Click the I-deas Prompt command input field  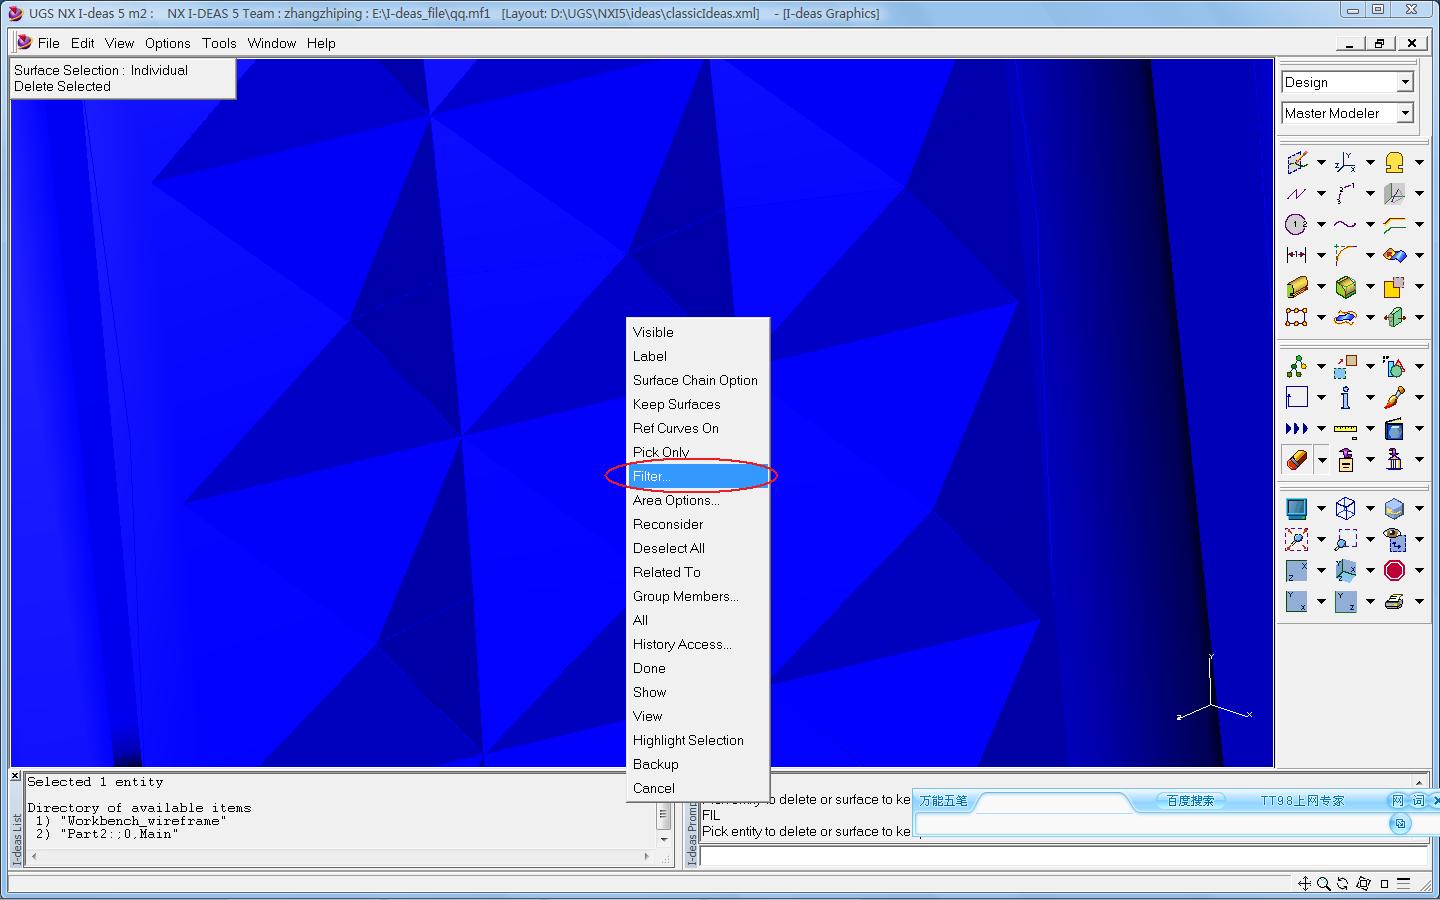tap(1062, 857)
